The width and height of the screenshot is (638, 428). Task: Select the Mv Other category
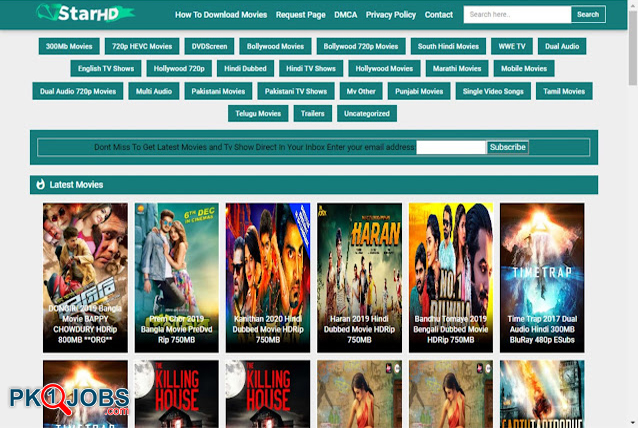click(361, 91)
